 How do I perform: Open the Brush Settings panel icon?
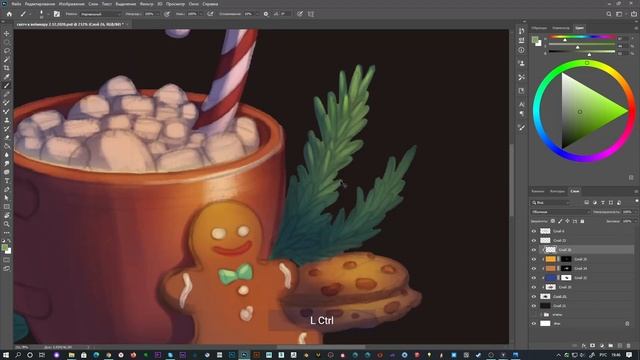[57, 14]
